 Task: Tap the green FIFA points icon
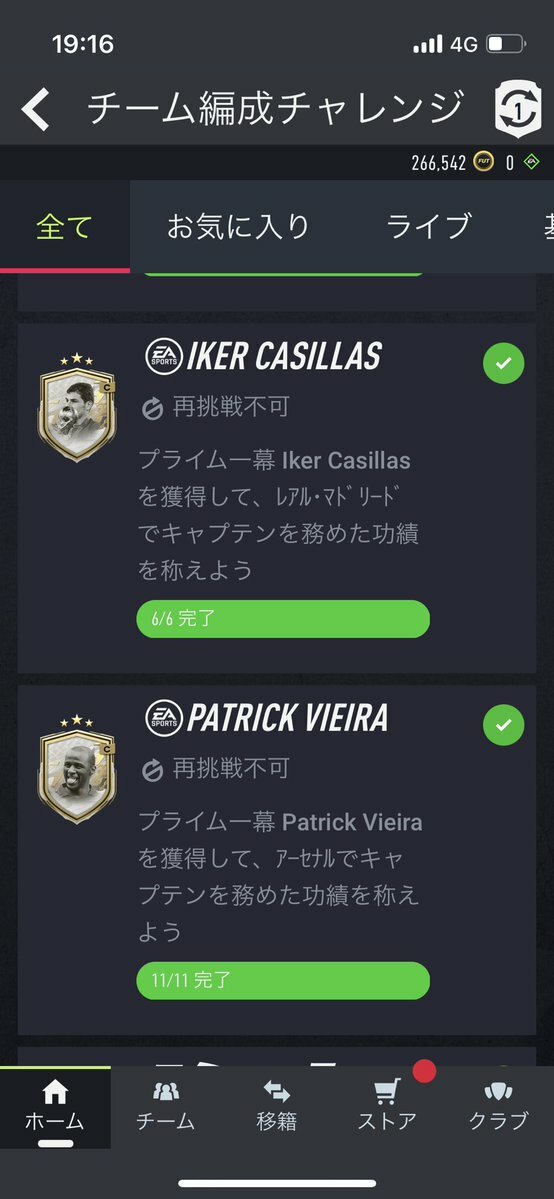tap(531, 162)
